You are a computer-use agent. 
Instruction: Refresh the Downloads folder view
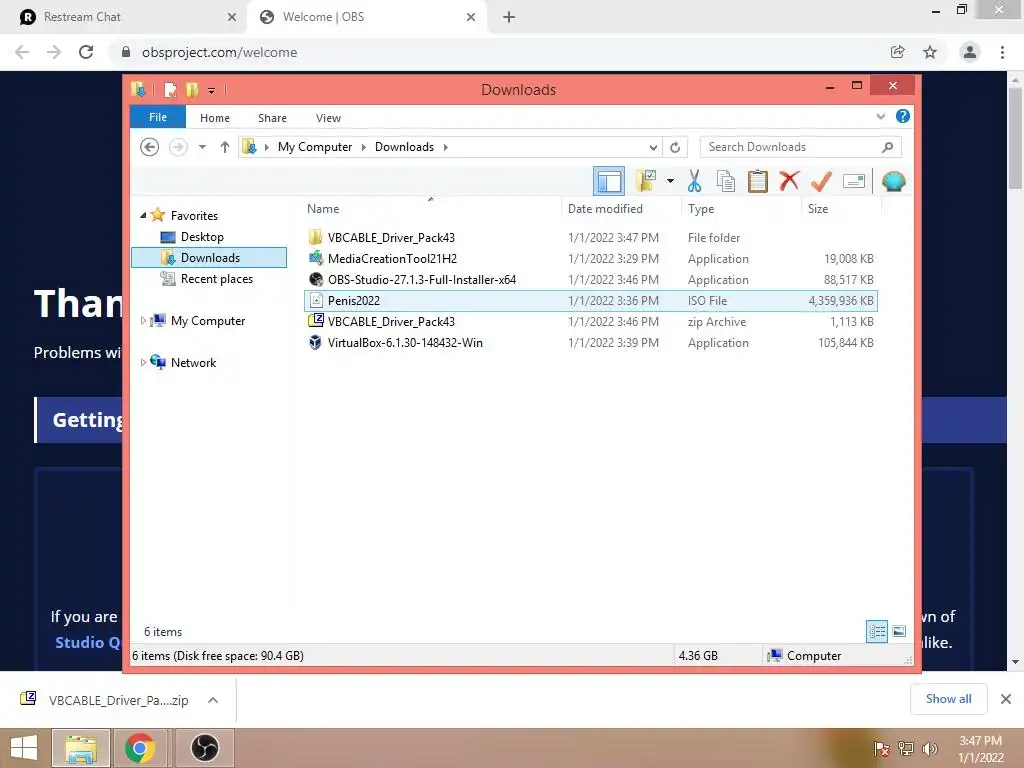tap(675, 147)
